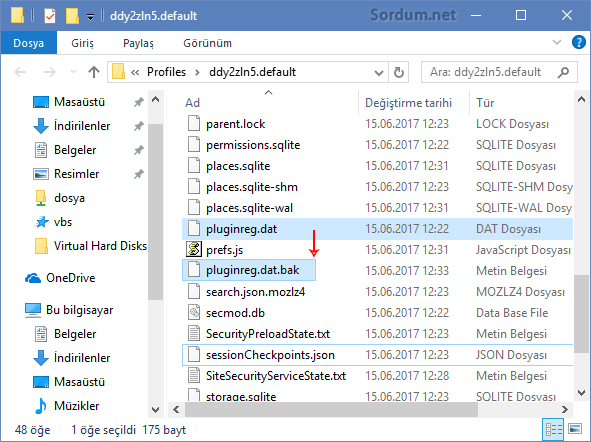Click horizontal scrollbar left arrow

pos(176,410)
